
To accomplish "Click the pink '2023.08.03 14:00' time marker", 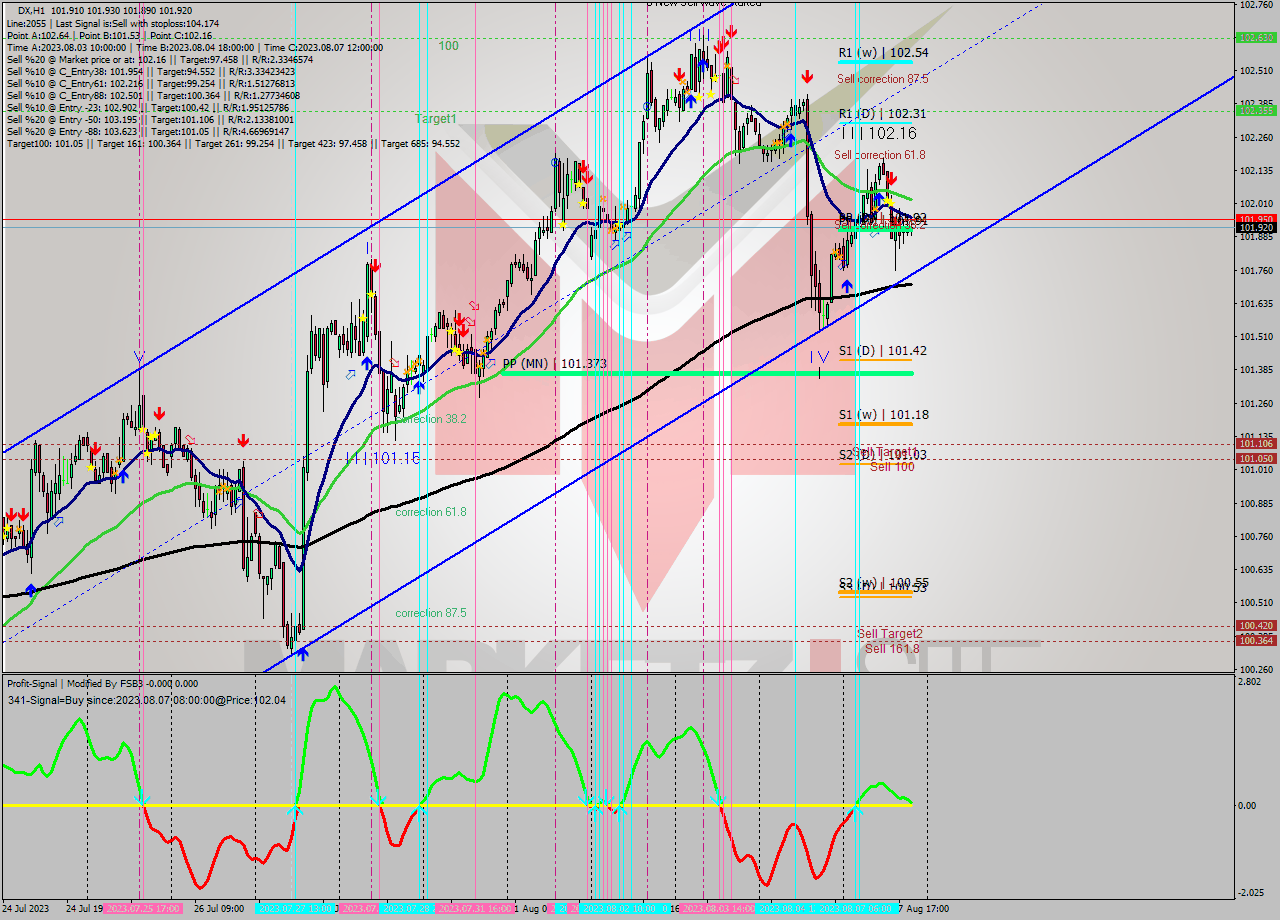I will [x=717, y=909].
